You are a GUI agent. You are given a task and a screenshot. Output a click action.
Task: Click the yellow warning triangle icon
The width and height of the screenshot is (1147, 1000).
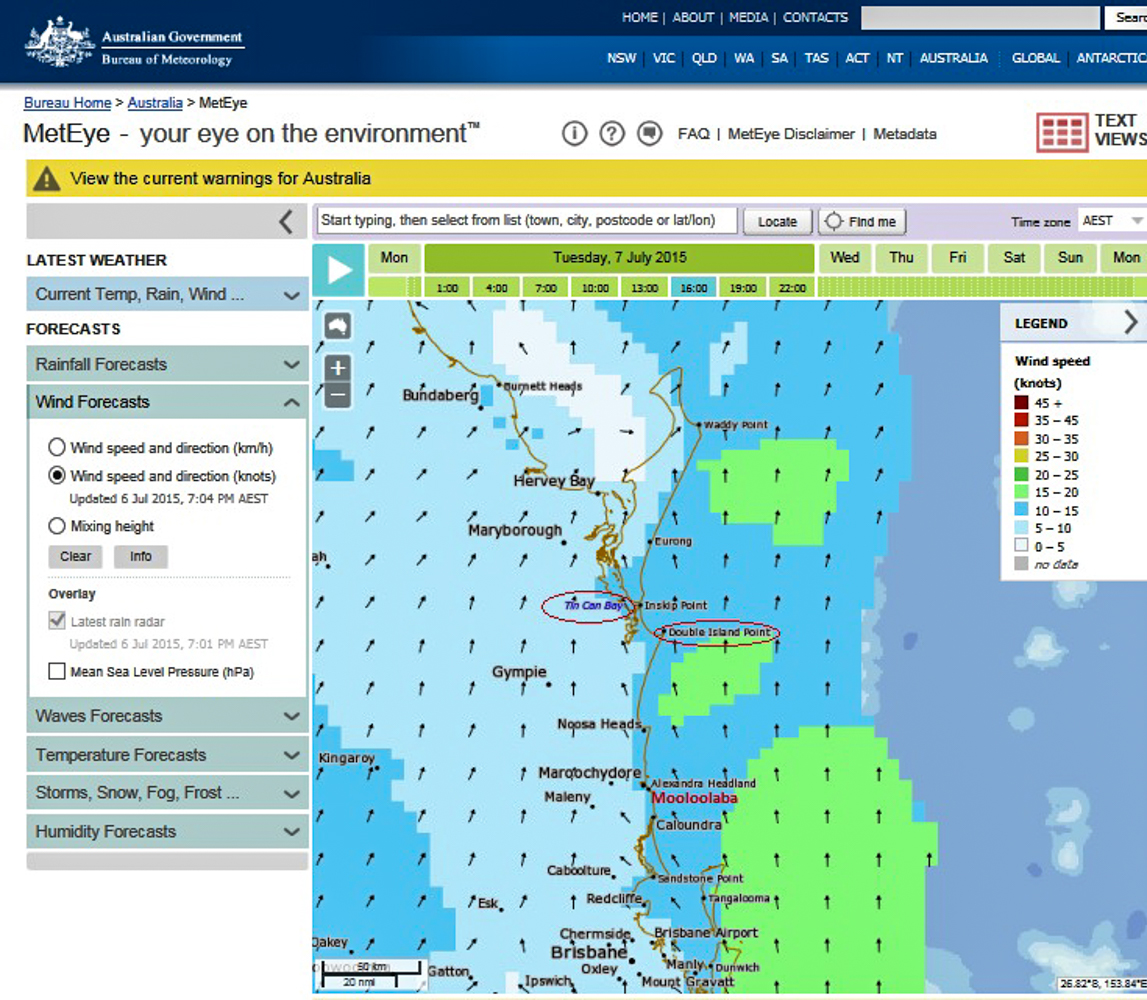coord(46,179)
